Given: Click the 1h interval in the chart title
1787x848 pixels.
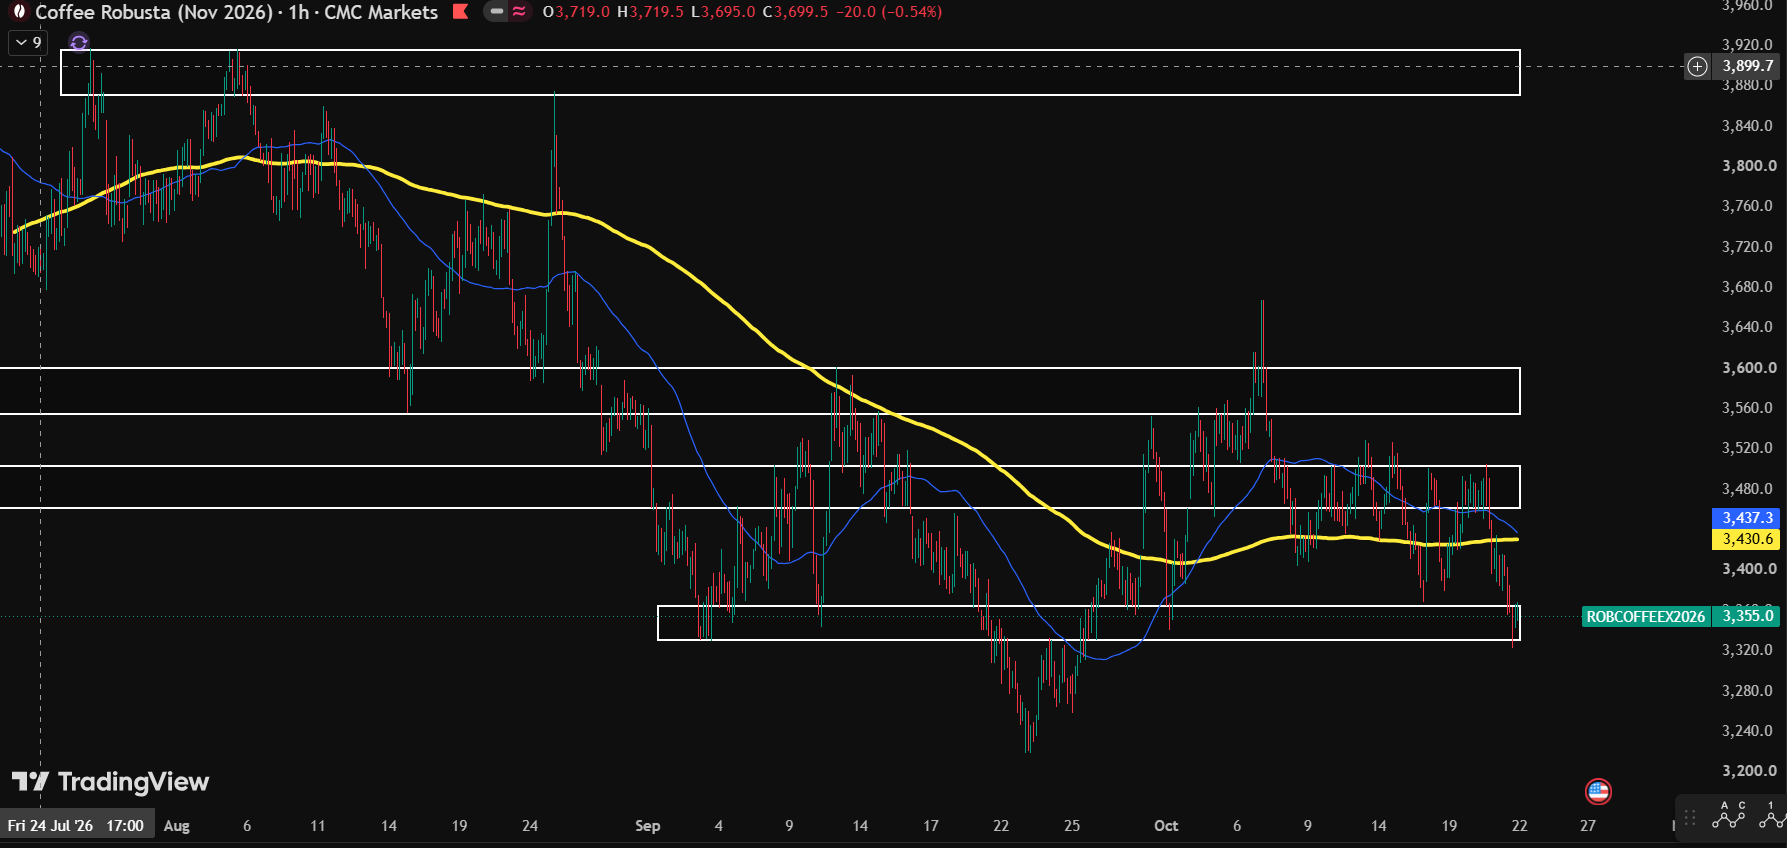Looking at the screenshot, I should point(298,12).
